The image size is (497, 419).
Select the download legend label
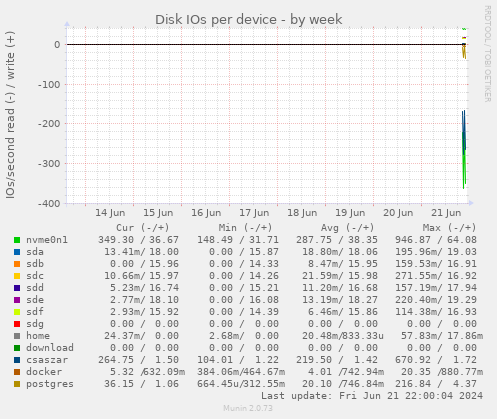click(50, 348)
